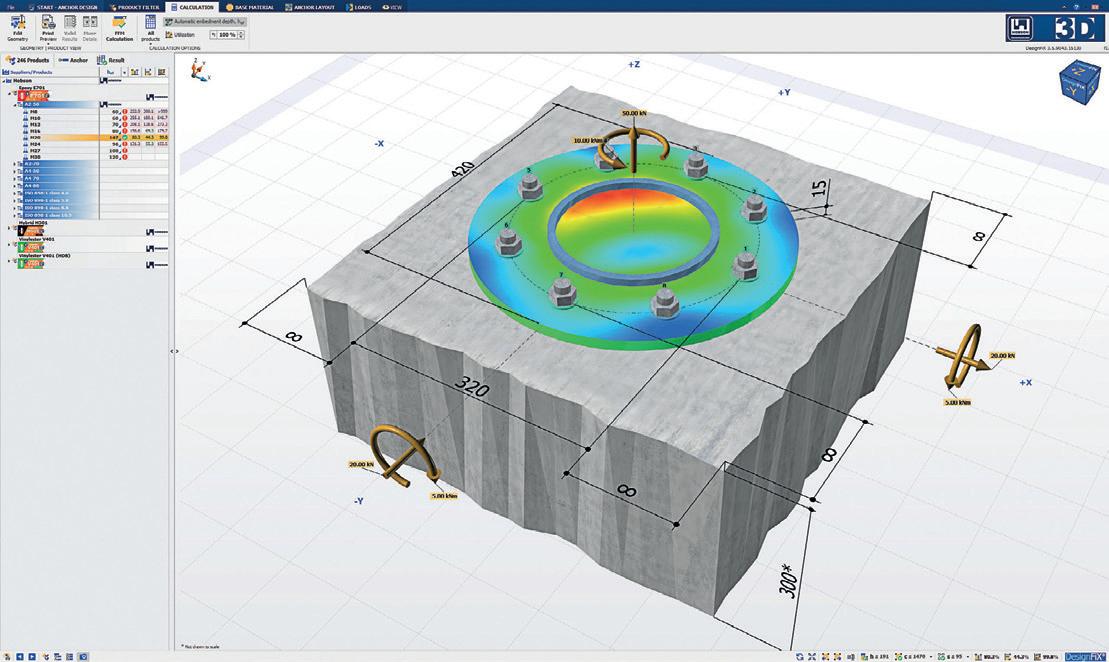Open the Anchor panel tab
1109x662 pixels.
(74, 60)
